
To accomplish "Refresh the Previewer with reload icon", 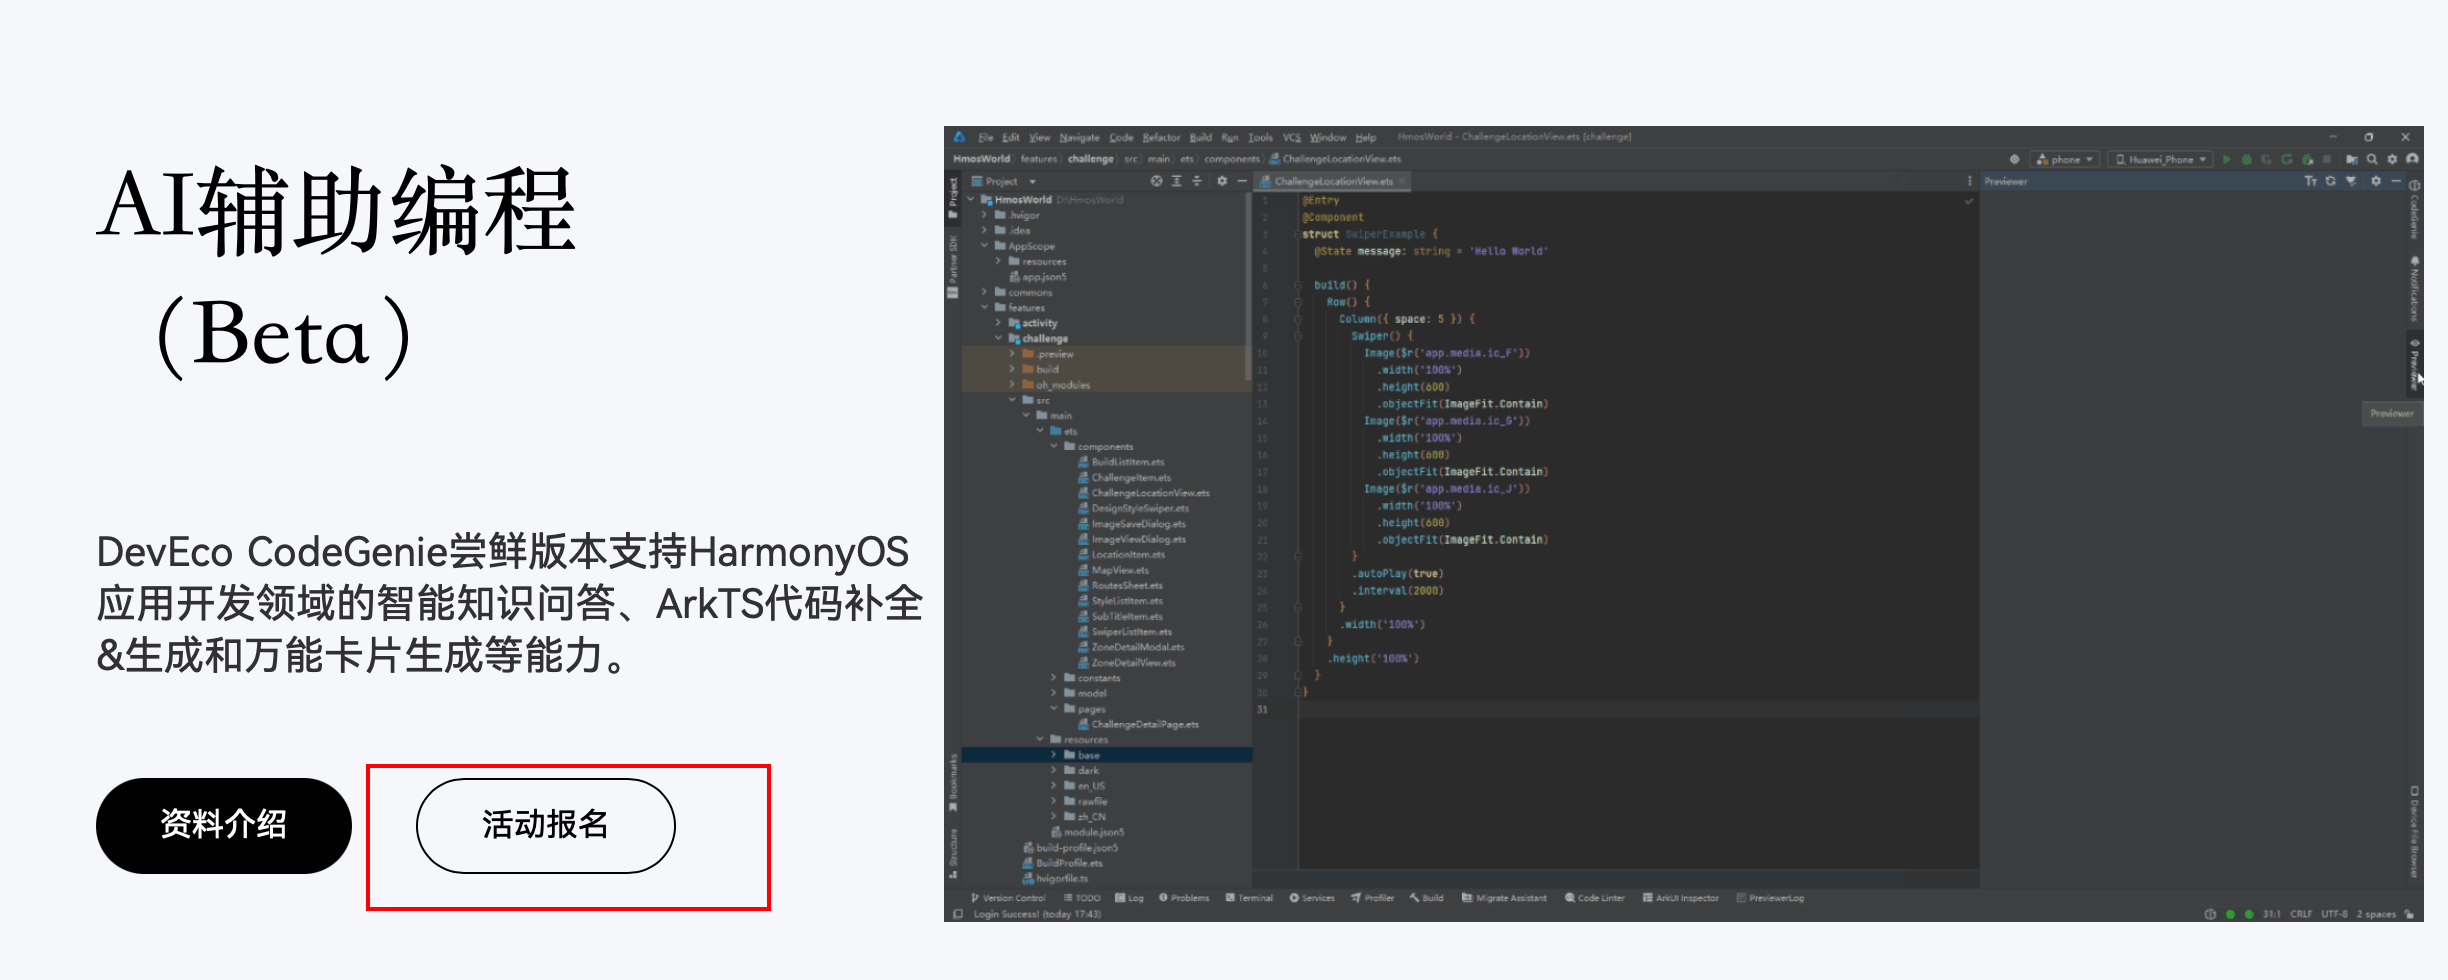I will [x=2331, y=181].
